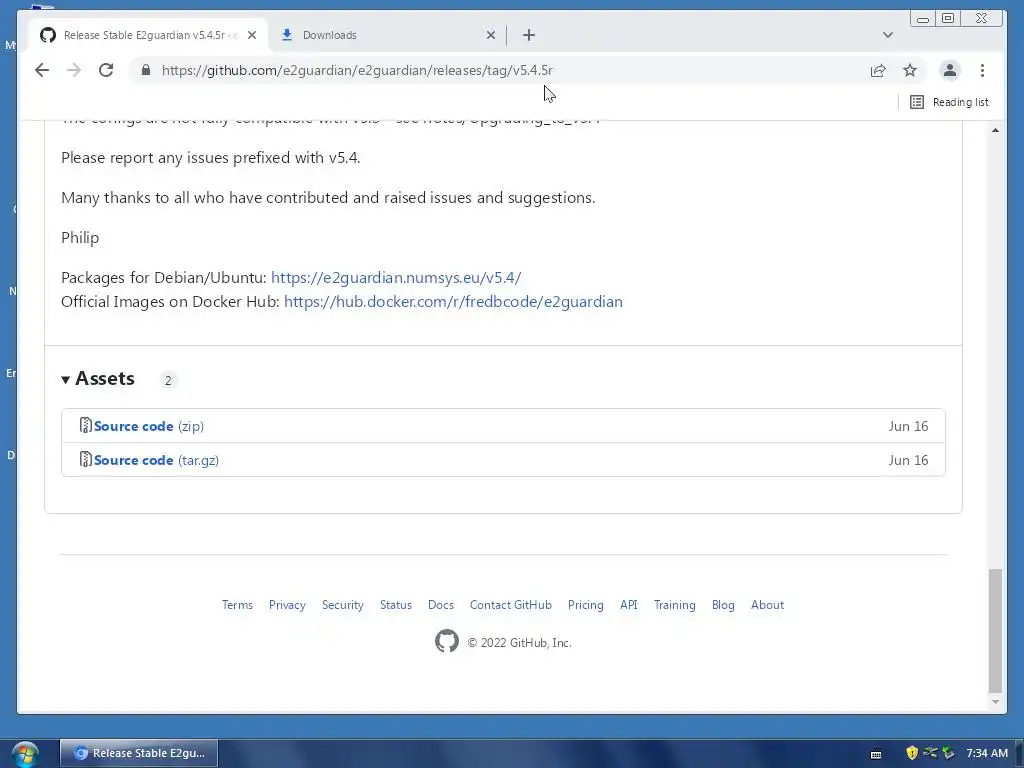Open the tab search dropdown chevron
The height and width of the screenshot is (768, 1024).
[x=888, y=35]
